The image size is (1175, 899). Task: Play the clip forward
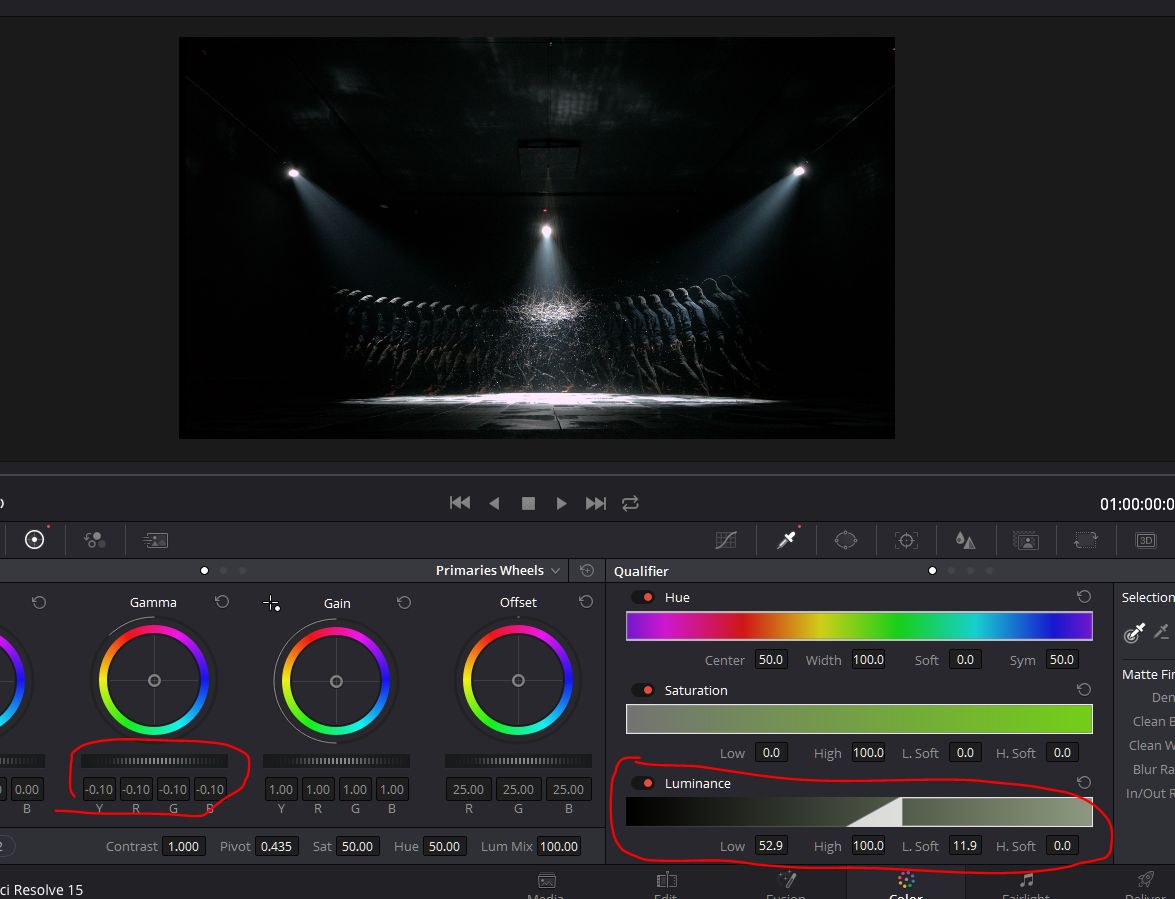[x=561, y=503]
